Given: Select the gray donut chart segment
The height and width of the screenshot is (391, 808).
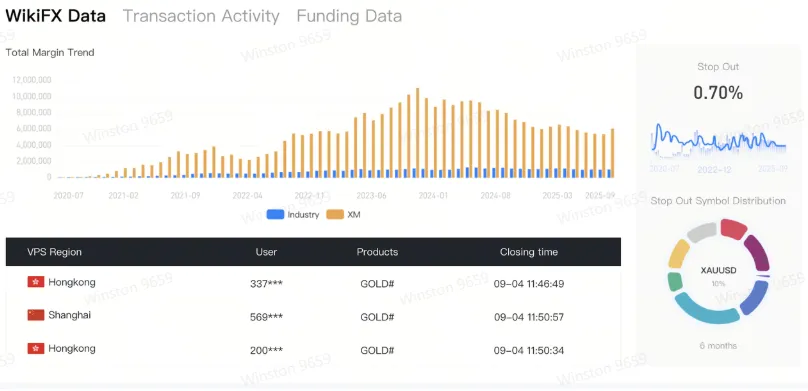Looking at the screenshot, I should (702, 232).
